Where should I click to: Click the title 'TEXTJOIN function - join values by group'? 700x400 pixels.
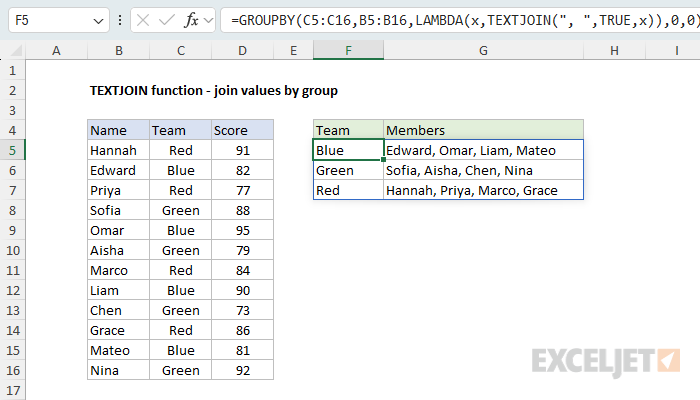tap(214, 91)
